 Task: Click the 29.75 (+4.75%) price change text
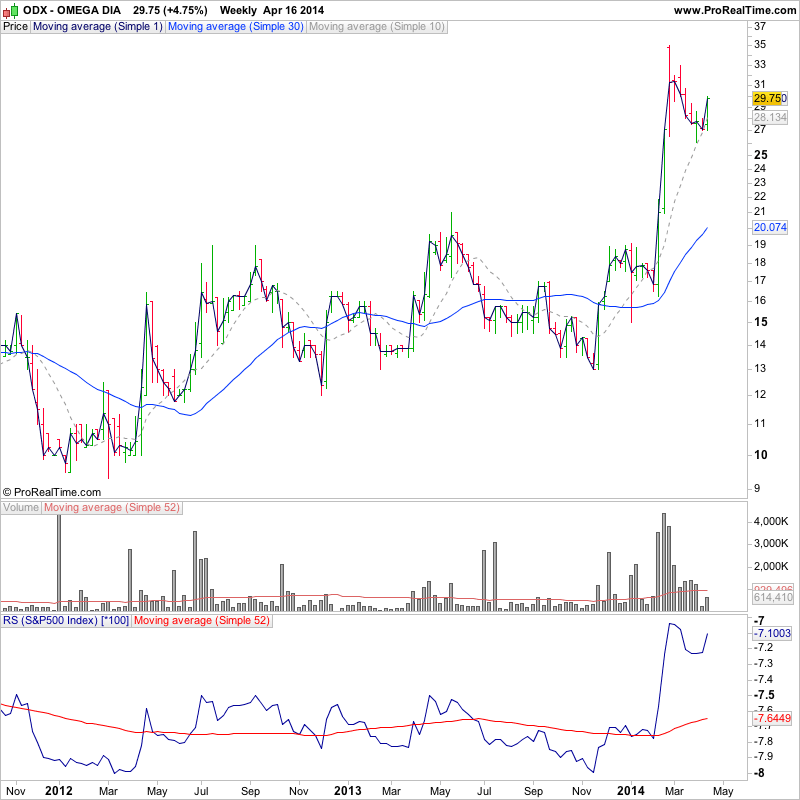click(x=170, y=10)
